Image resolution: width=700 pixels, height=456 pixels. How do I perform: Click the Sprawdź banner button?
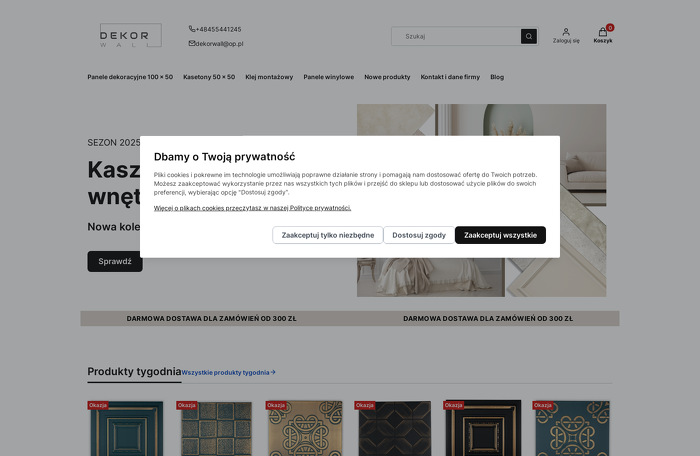[x=115, y=261]
